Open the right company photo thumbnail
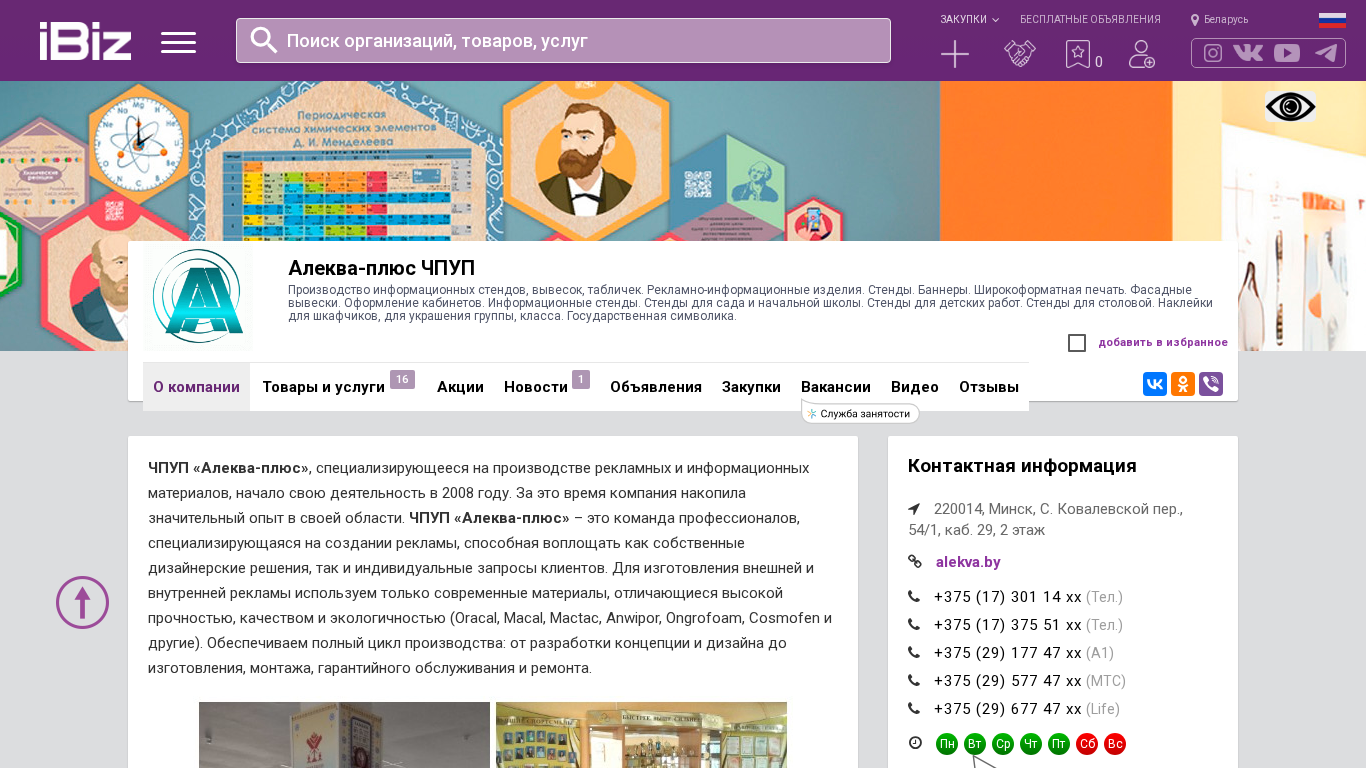Viewport: 1366px width, 768px height. pos(641,735)
